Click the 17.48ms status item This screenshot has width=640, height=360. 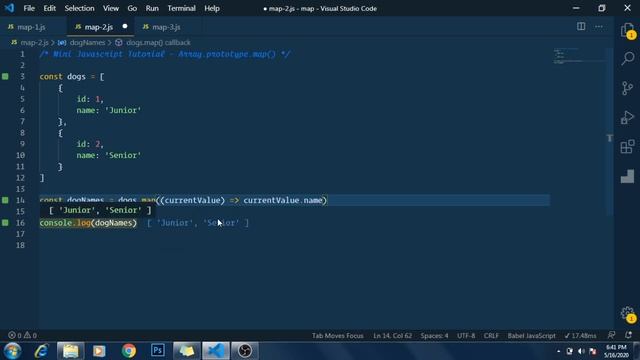click(x=580, y=336)
